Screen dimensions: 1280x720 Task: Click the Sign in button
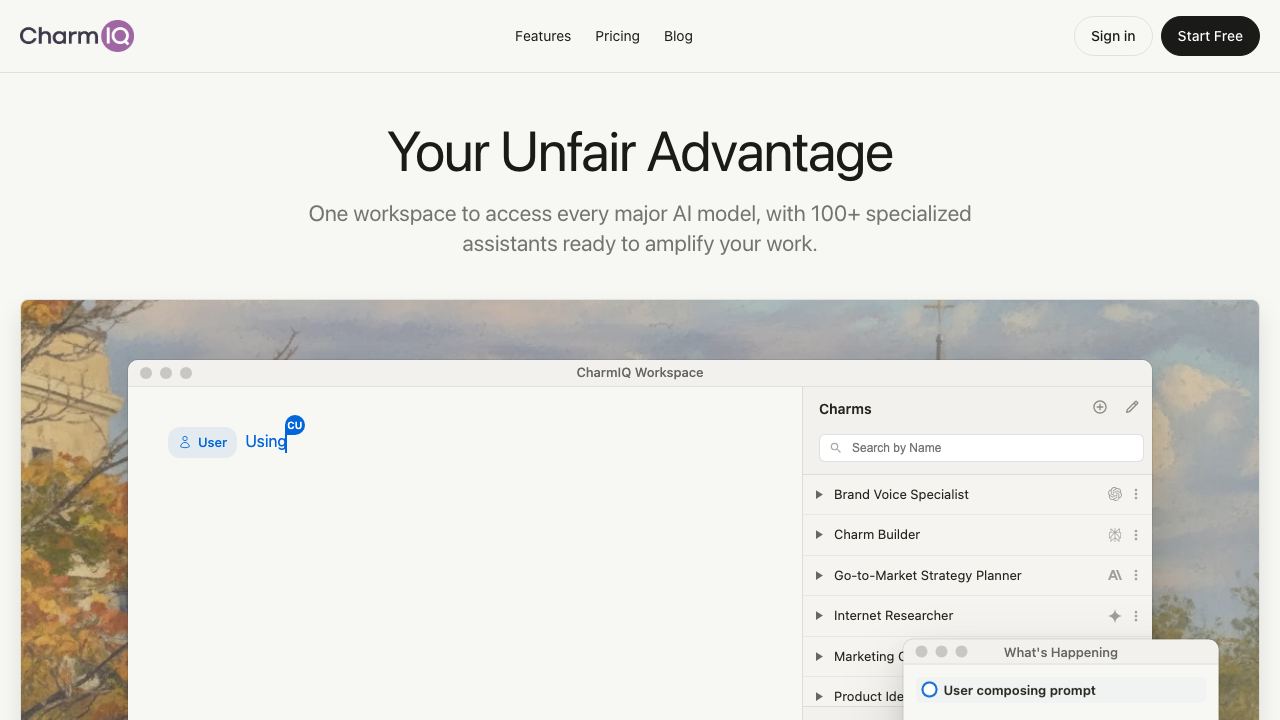coord(1113,36)
